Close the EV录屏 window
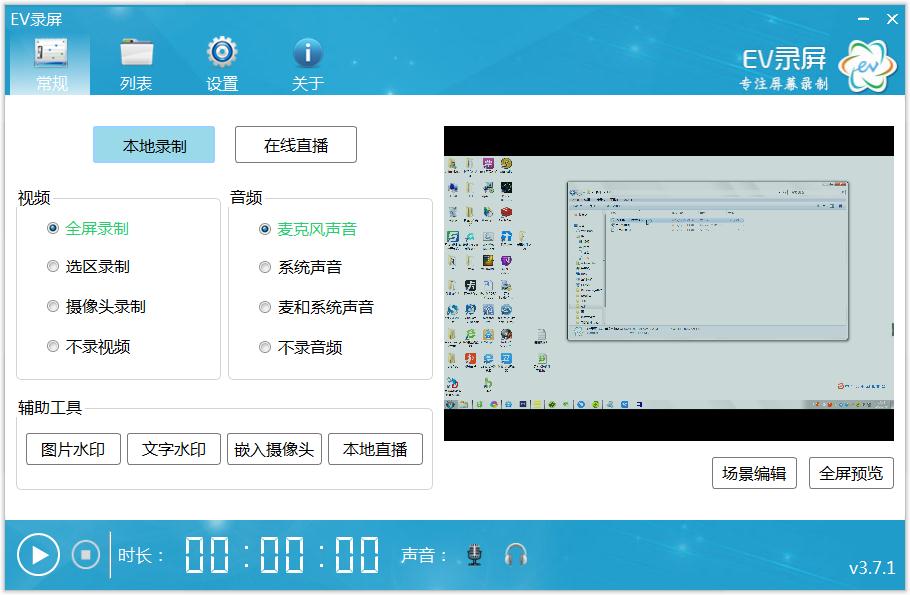The image size is (910, 595). pyautogui.click(x=893, y=19)
